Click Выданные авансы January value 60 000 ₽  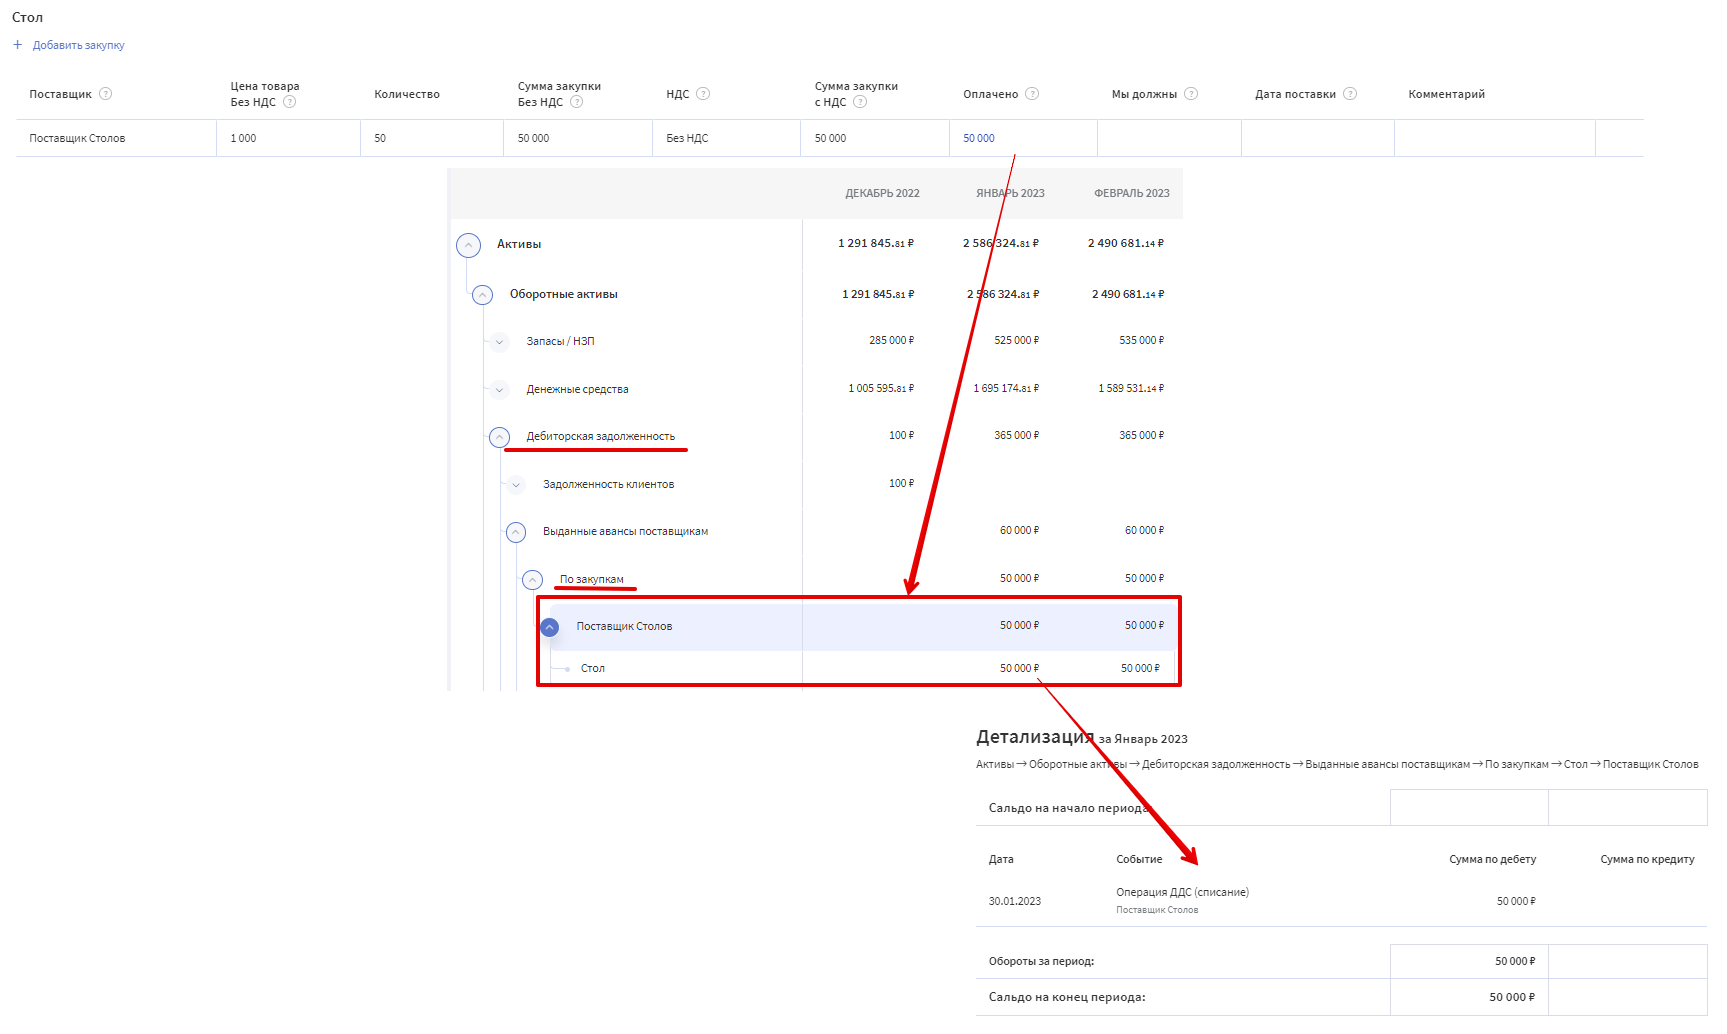click(1019, 531)
